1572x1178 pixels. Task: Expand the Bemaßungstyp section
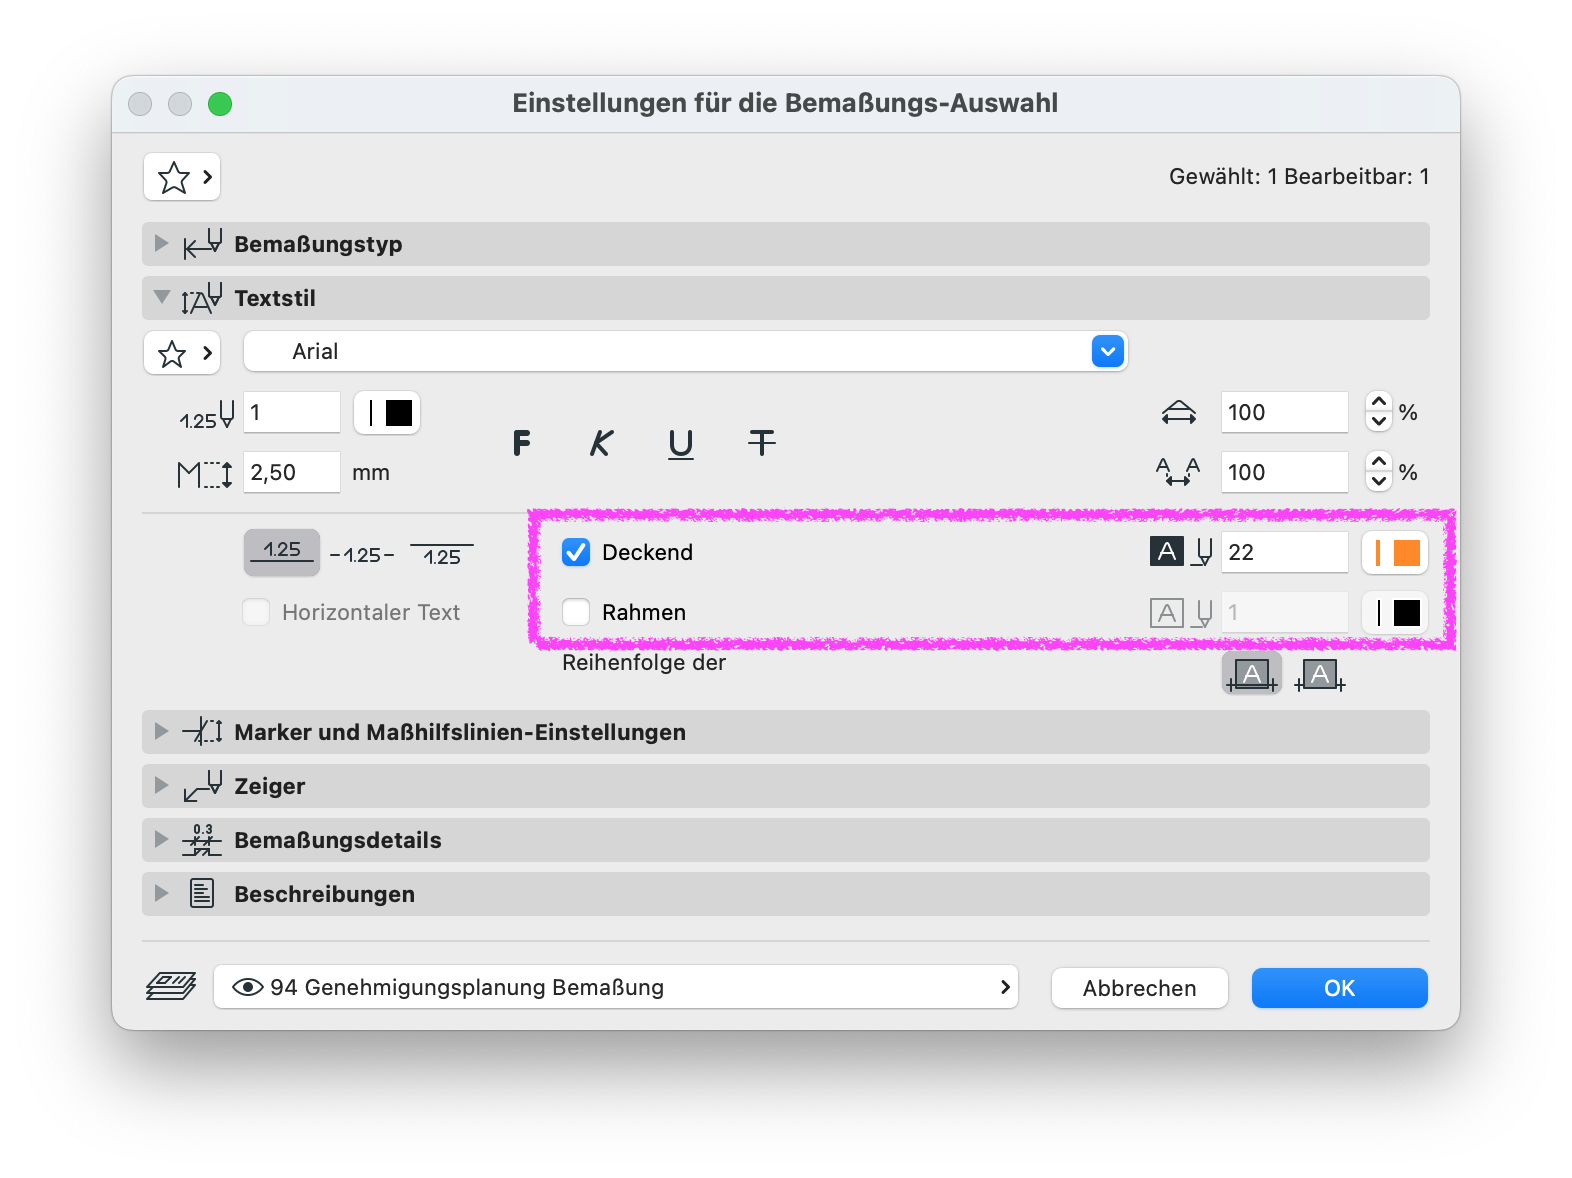click(x=161, y=243)
